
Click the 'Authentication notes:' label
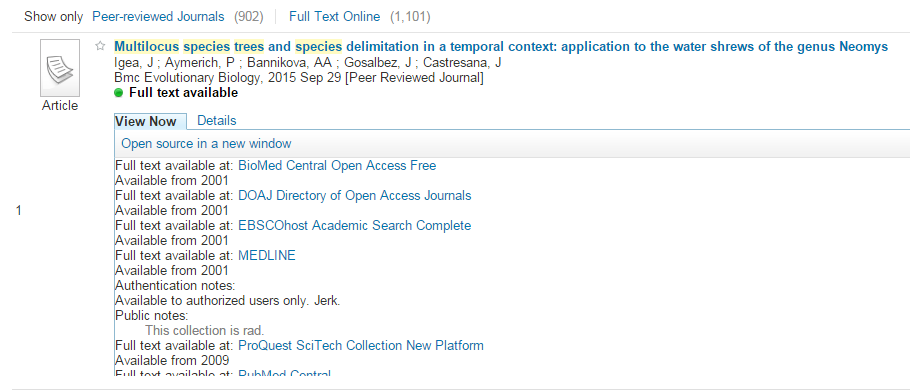point(175,285)
